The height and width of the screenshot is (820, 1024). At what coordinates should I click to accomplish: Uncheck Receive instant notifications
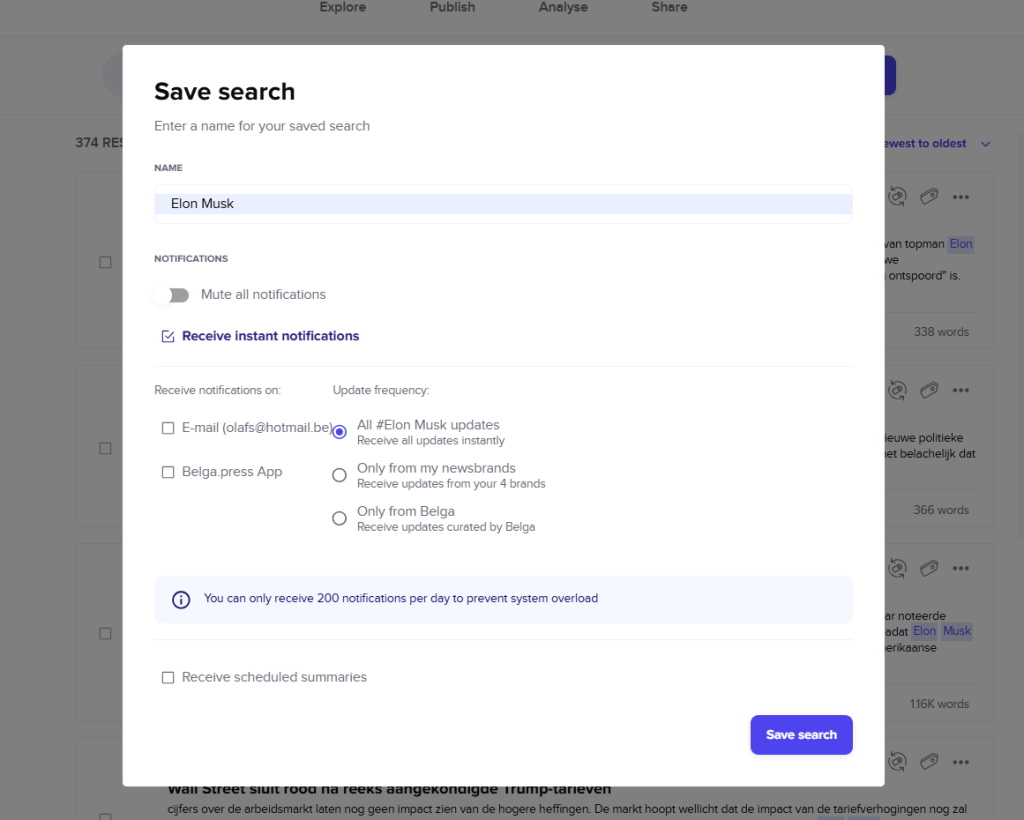(168, 336)
